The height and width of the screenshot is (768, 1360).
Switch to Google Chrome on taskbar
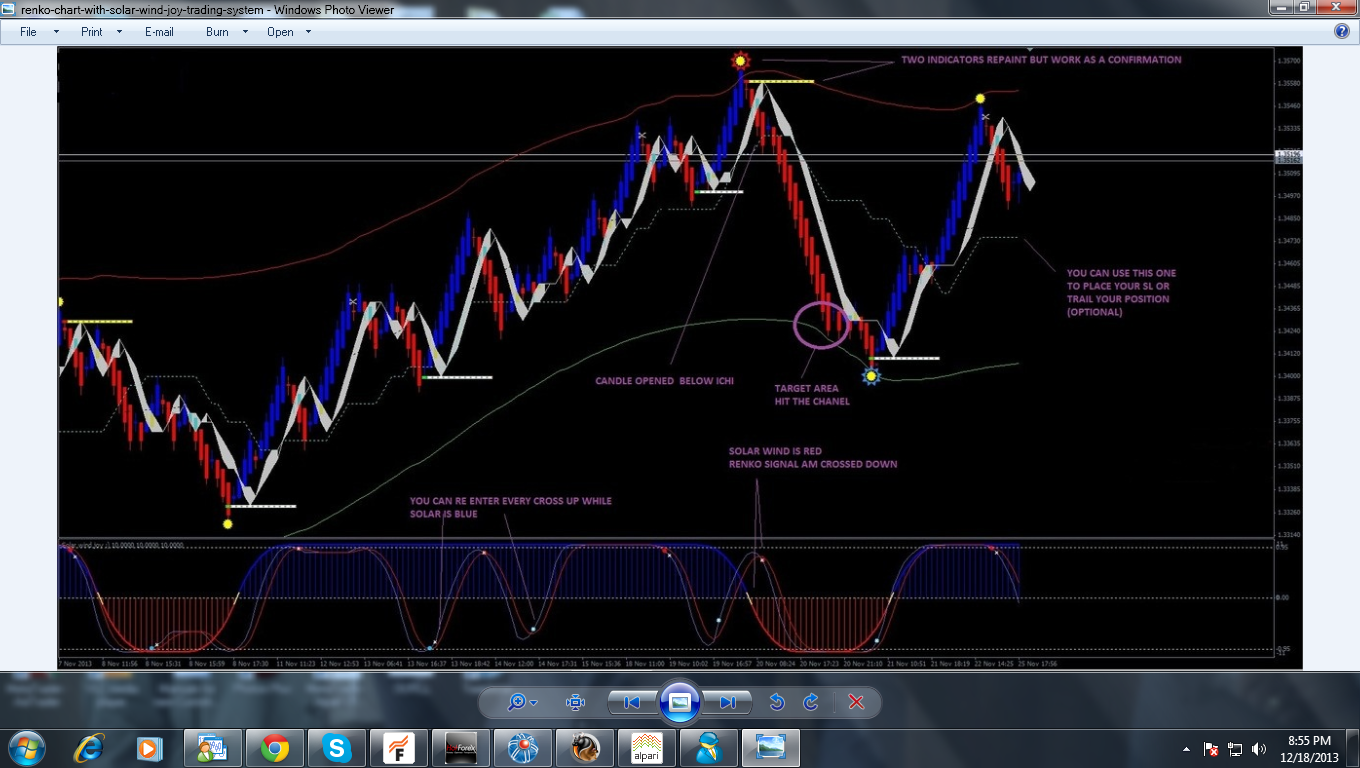tap(275, 747)
